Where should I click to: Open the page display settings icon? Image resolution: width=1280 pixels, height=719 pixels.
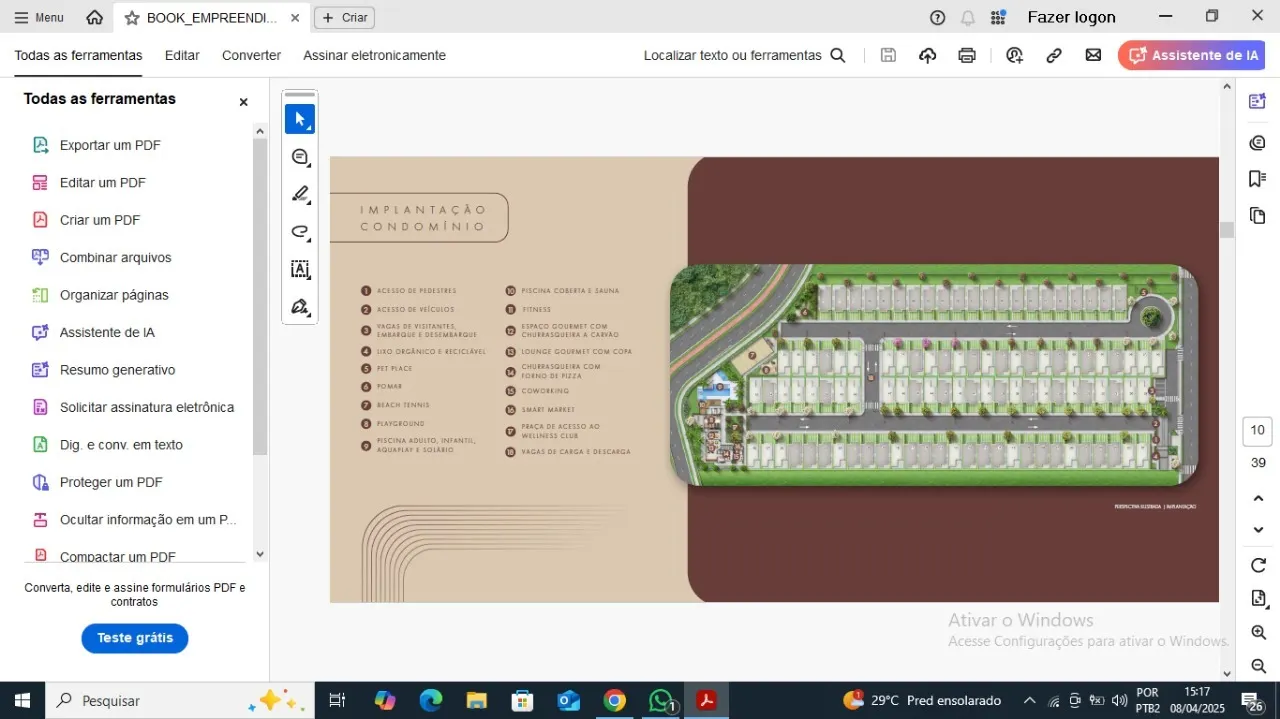1258,599
